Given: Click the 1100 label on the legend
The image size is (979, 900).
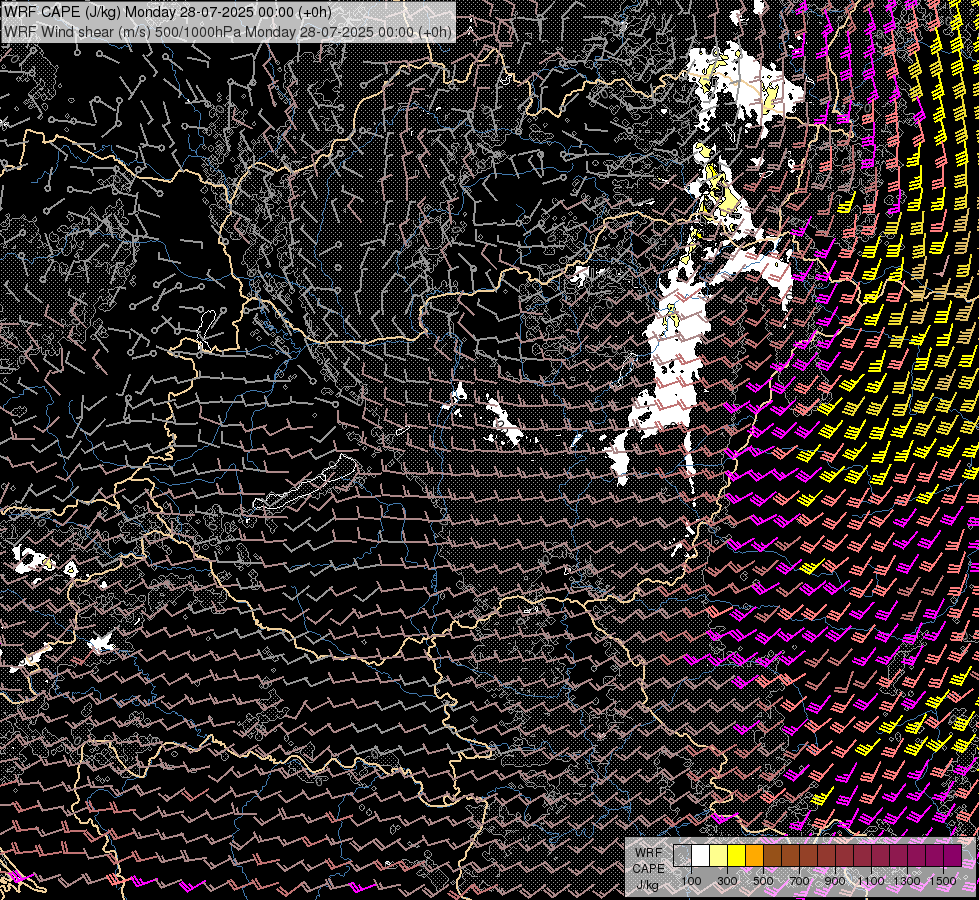Looking at the screenshot, I should click(x=871, y=881).
